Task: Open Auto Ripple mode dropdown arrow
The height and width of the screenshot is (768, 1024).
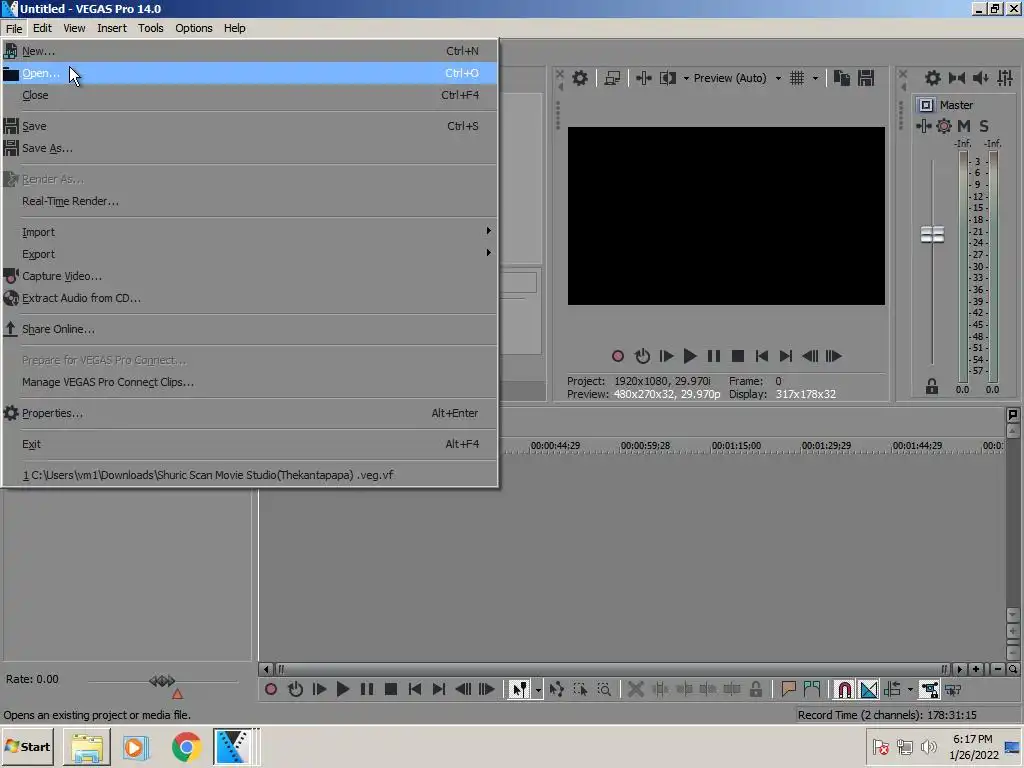Action: [910, 690]
